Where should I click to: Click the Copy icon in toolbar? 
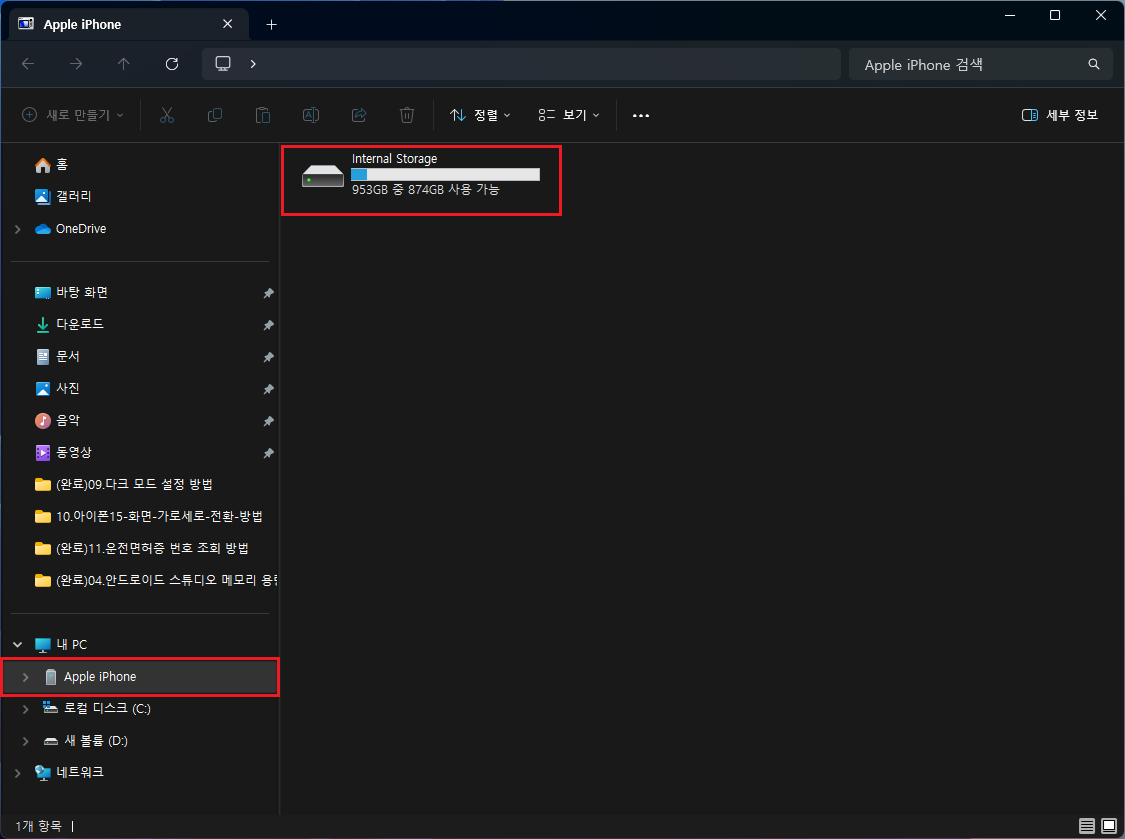(x=215, y=115)
